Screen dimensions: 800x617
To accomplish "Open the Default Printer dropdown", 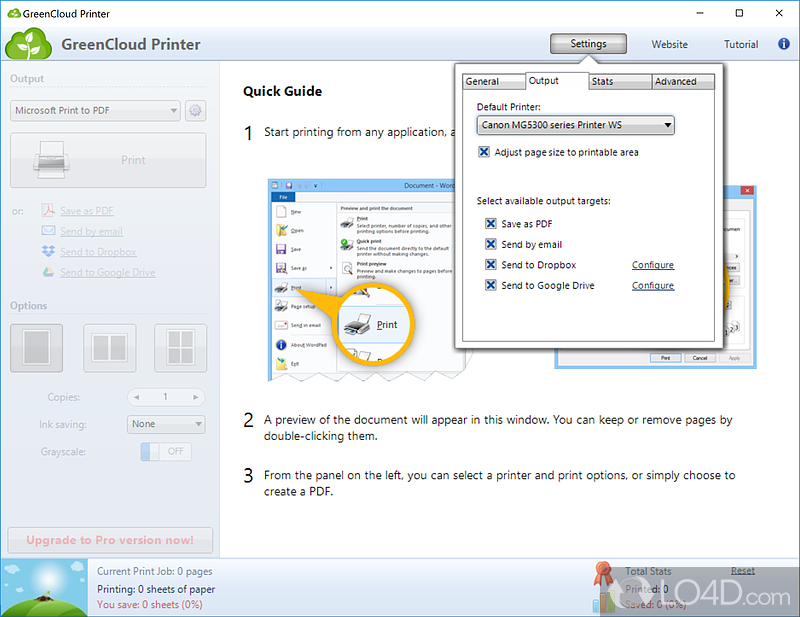I will click(576, 125).
